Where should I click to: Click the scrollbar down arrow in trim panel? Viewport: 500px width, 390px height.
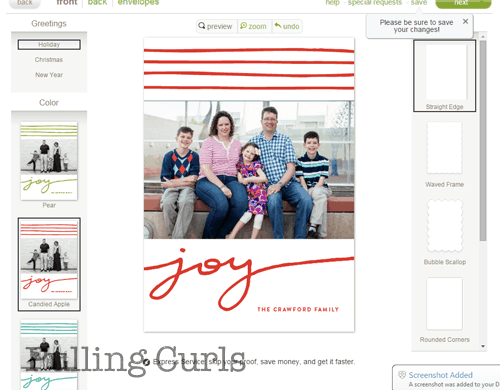click(x=483, y=346)
